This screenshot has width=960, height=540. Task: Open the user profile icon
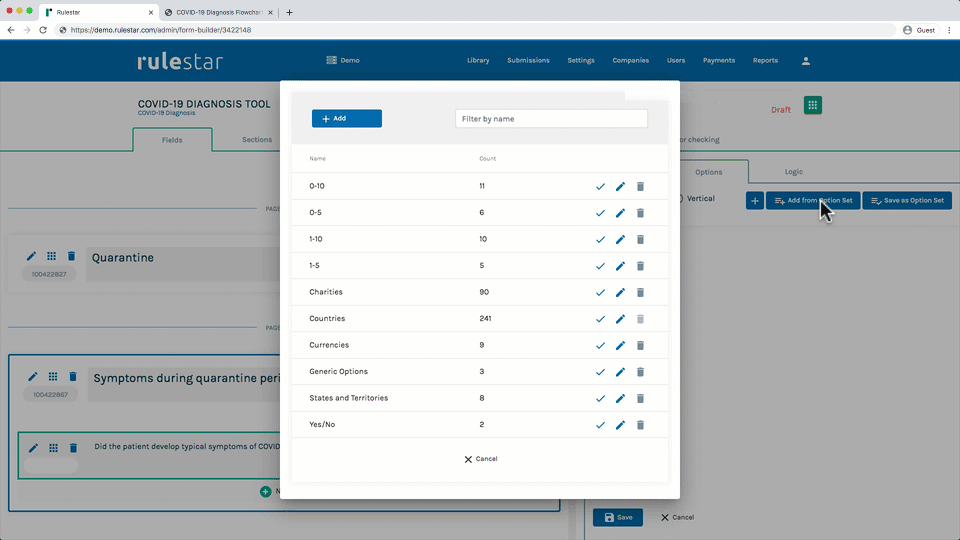(806, 61)
